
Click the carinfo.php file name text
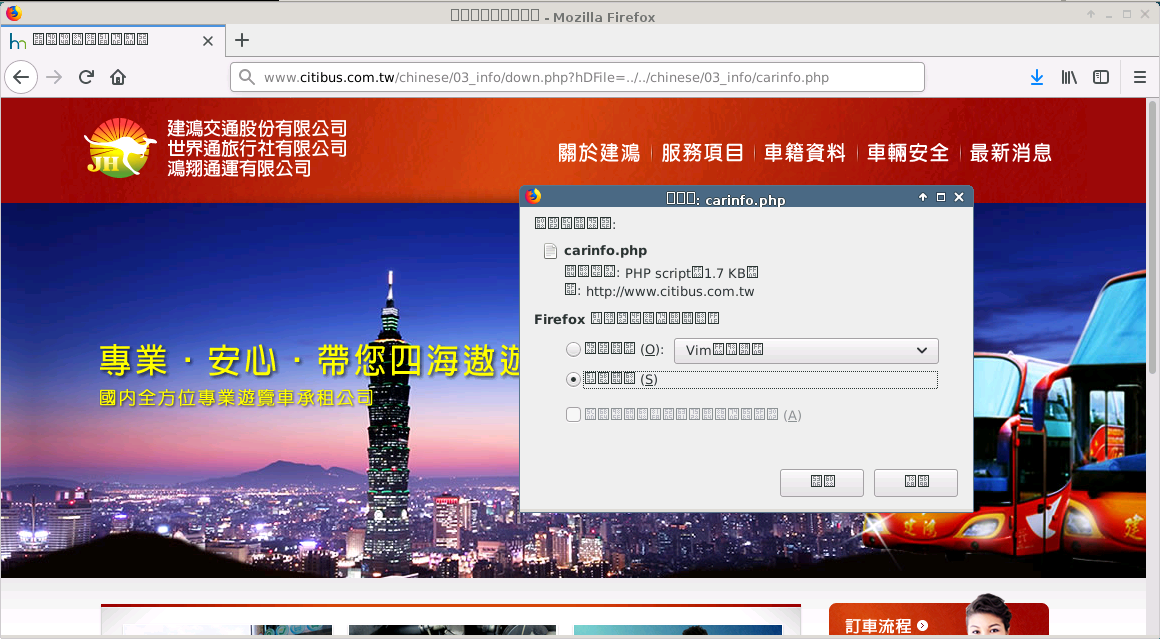605,251
